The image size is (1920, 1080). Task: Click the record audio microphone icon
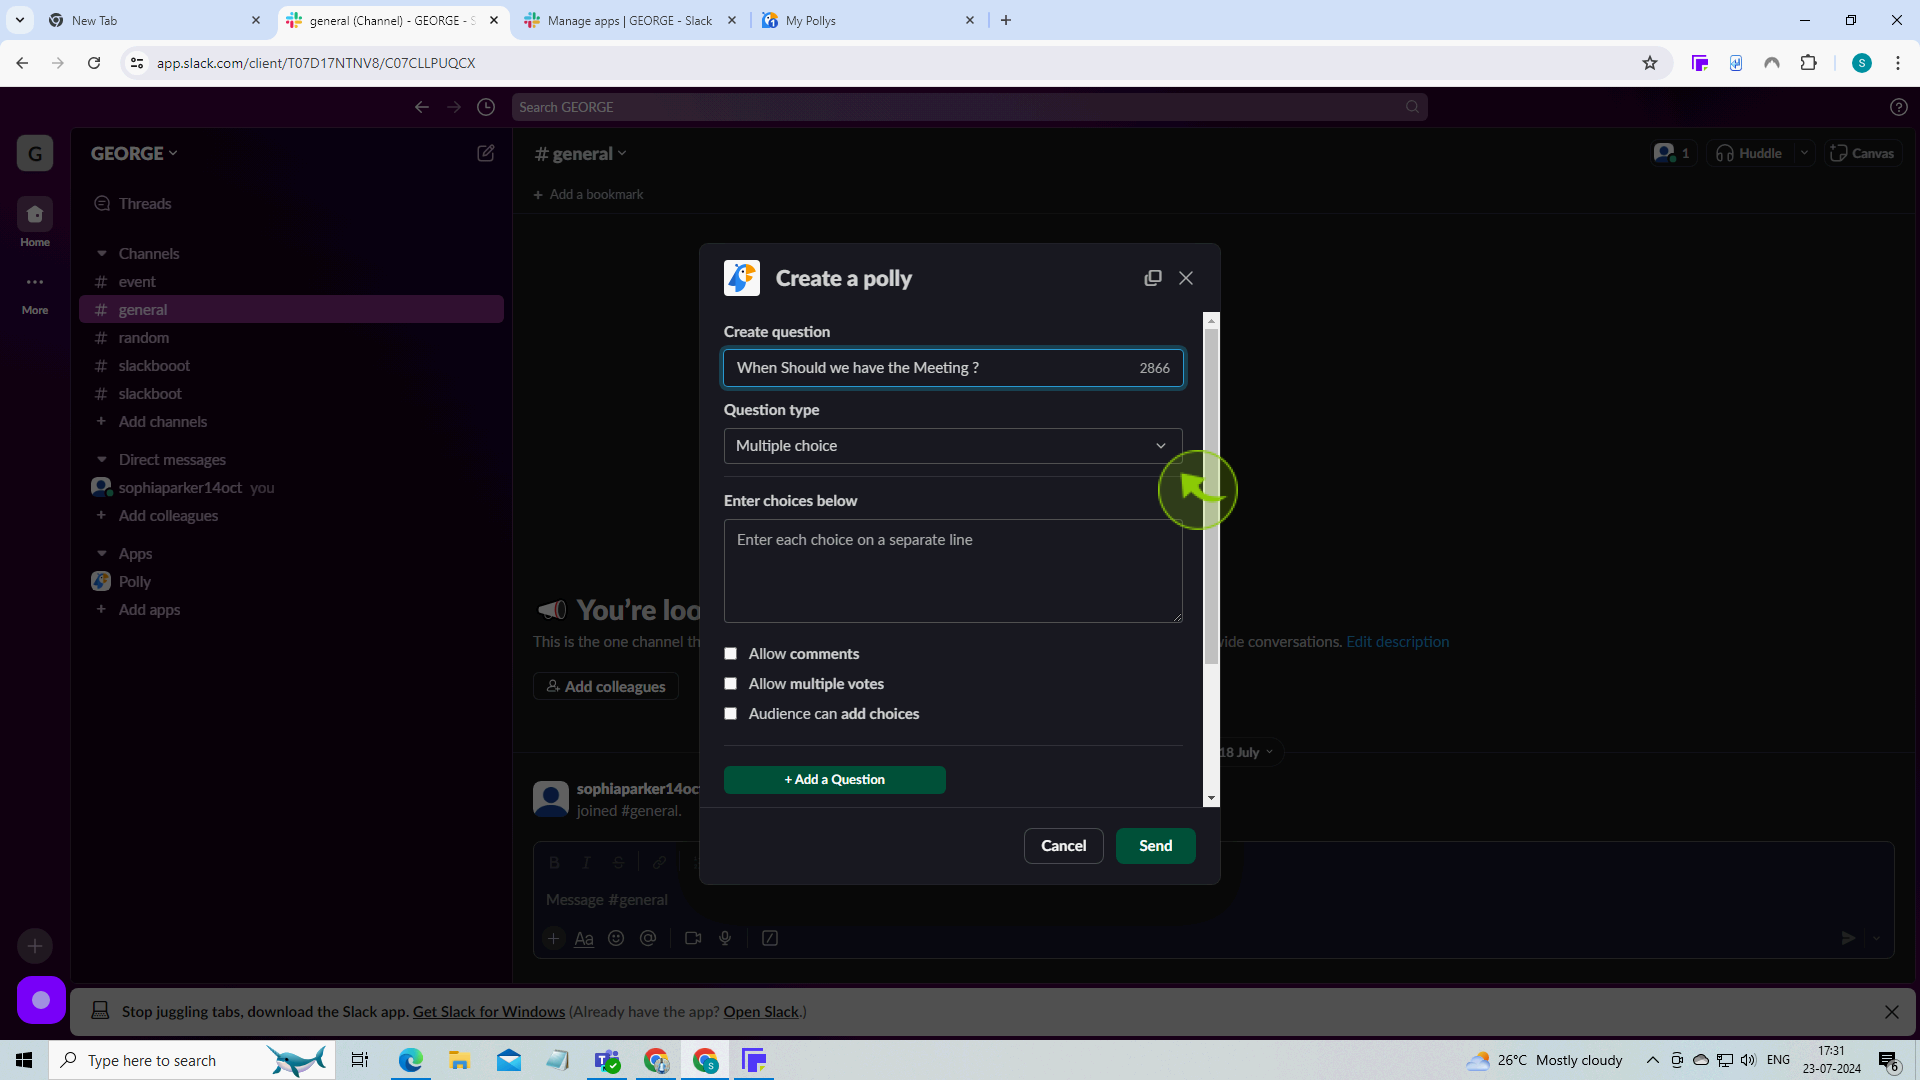(725, 938)
